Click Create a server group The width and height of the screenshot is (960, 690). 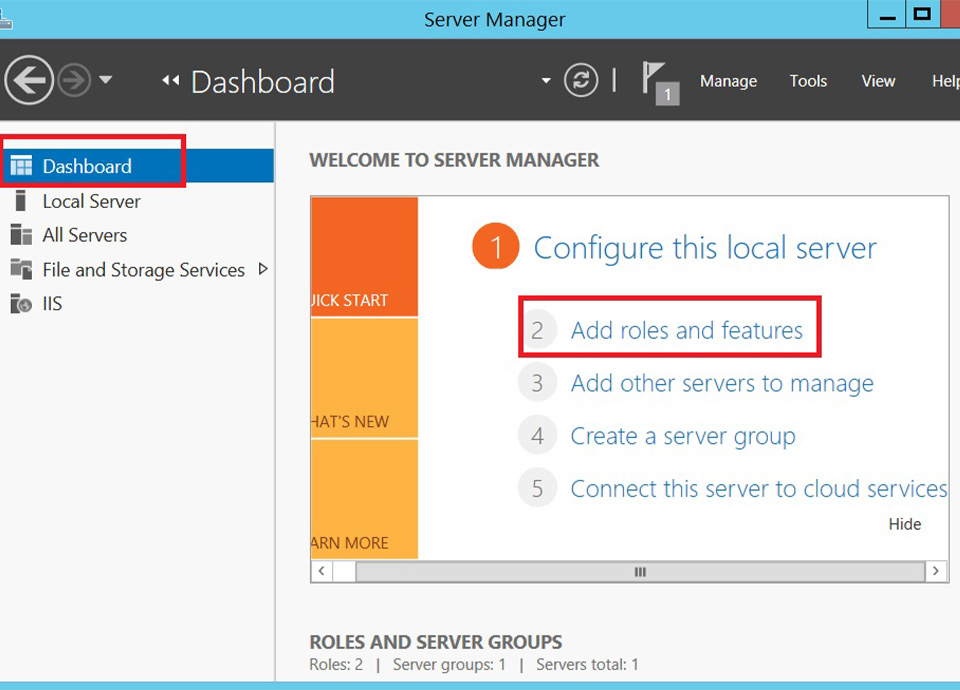tap(683, 436)
